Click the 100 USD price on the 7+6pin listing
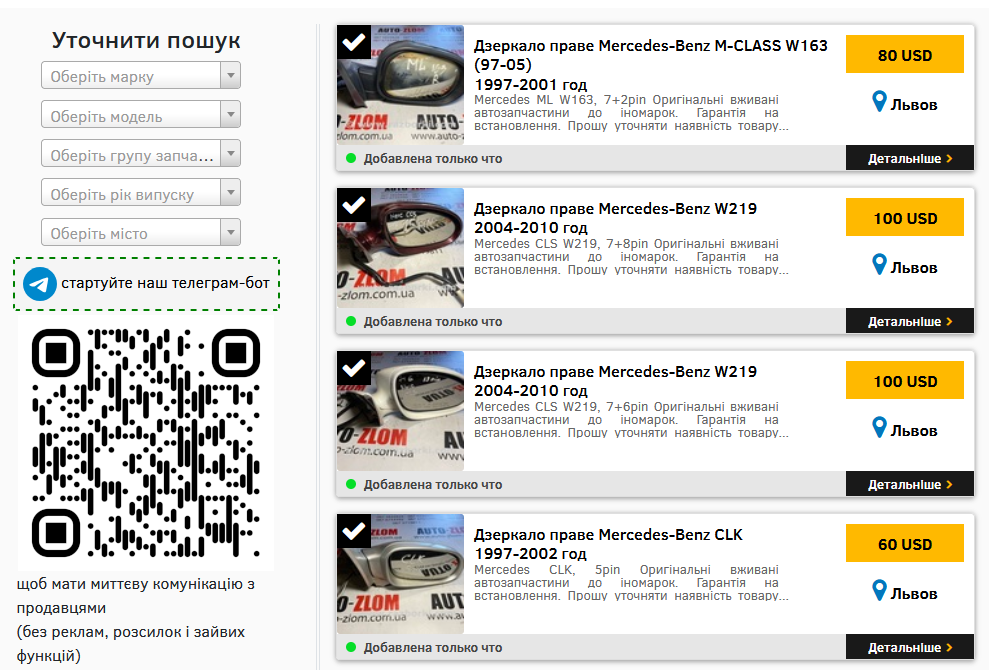This screenshot has width=989, height=670. click(904, 380)
